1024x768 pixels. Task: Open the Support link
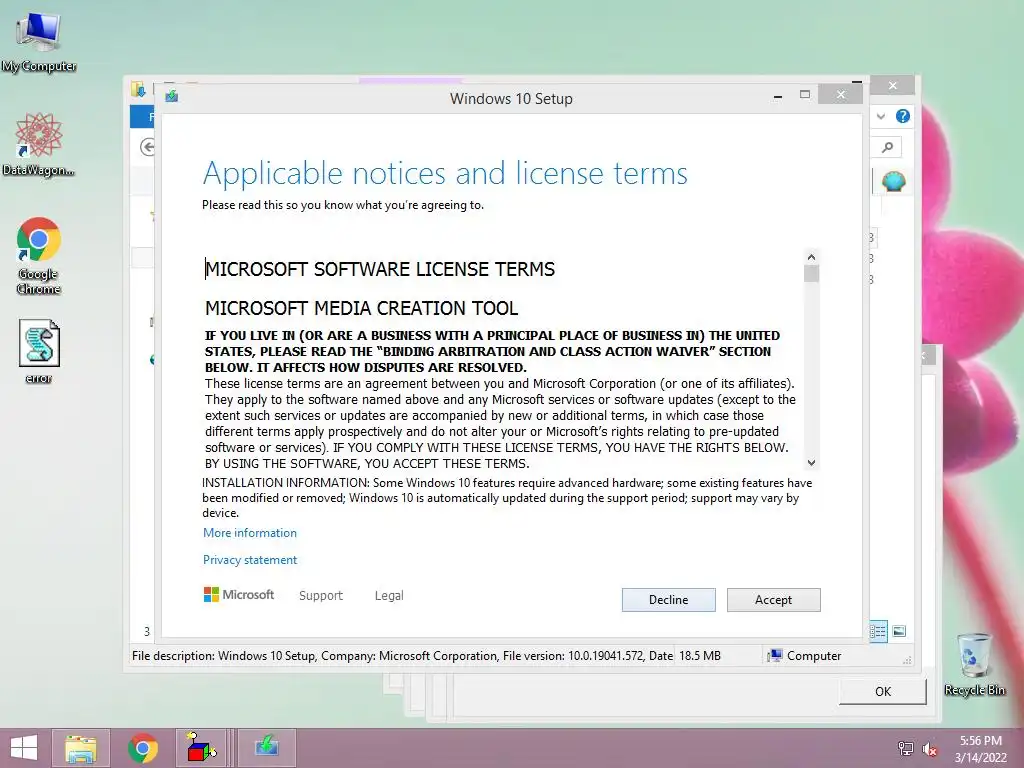pos(321,596)
